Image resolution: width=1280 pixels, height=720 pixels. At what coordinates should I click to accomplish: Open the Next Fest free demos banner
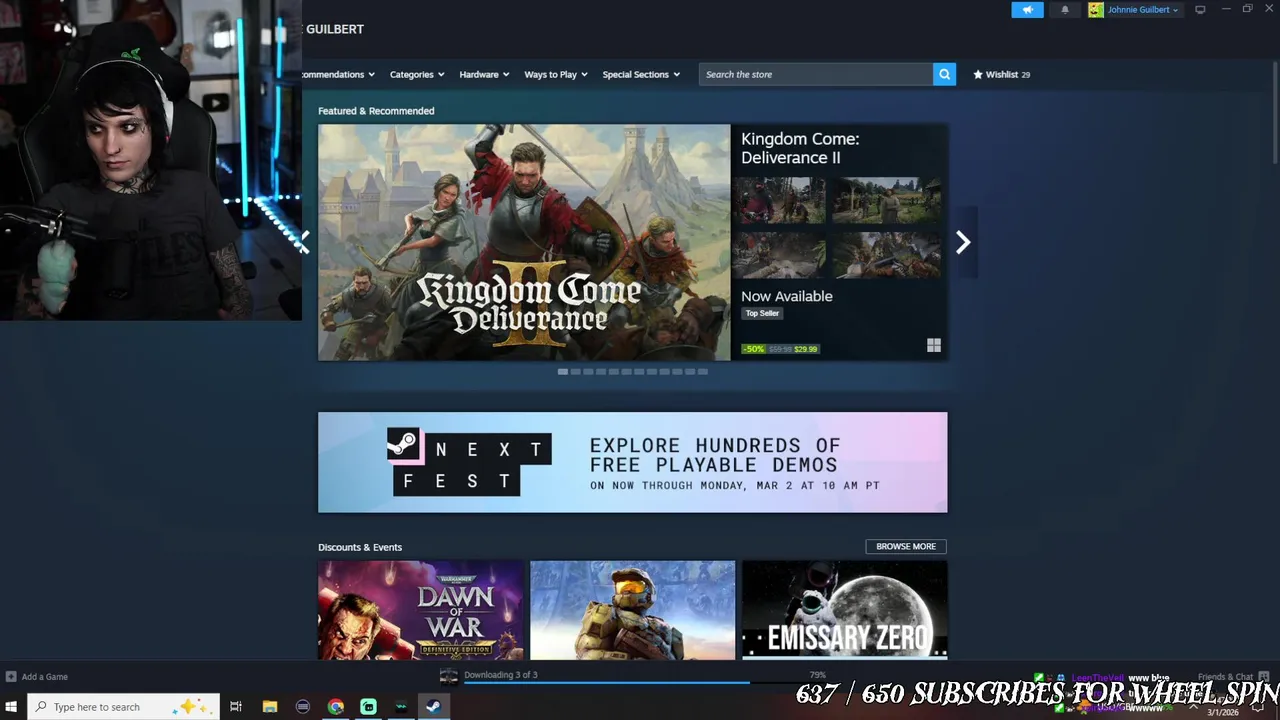632,462
